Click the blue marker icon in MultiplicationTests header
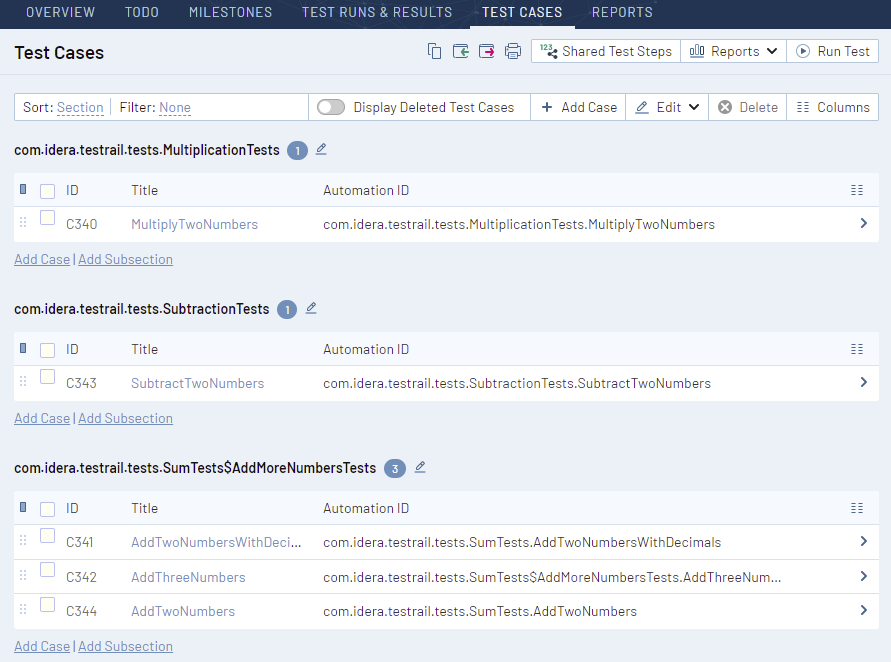 [23, 189]
